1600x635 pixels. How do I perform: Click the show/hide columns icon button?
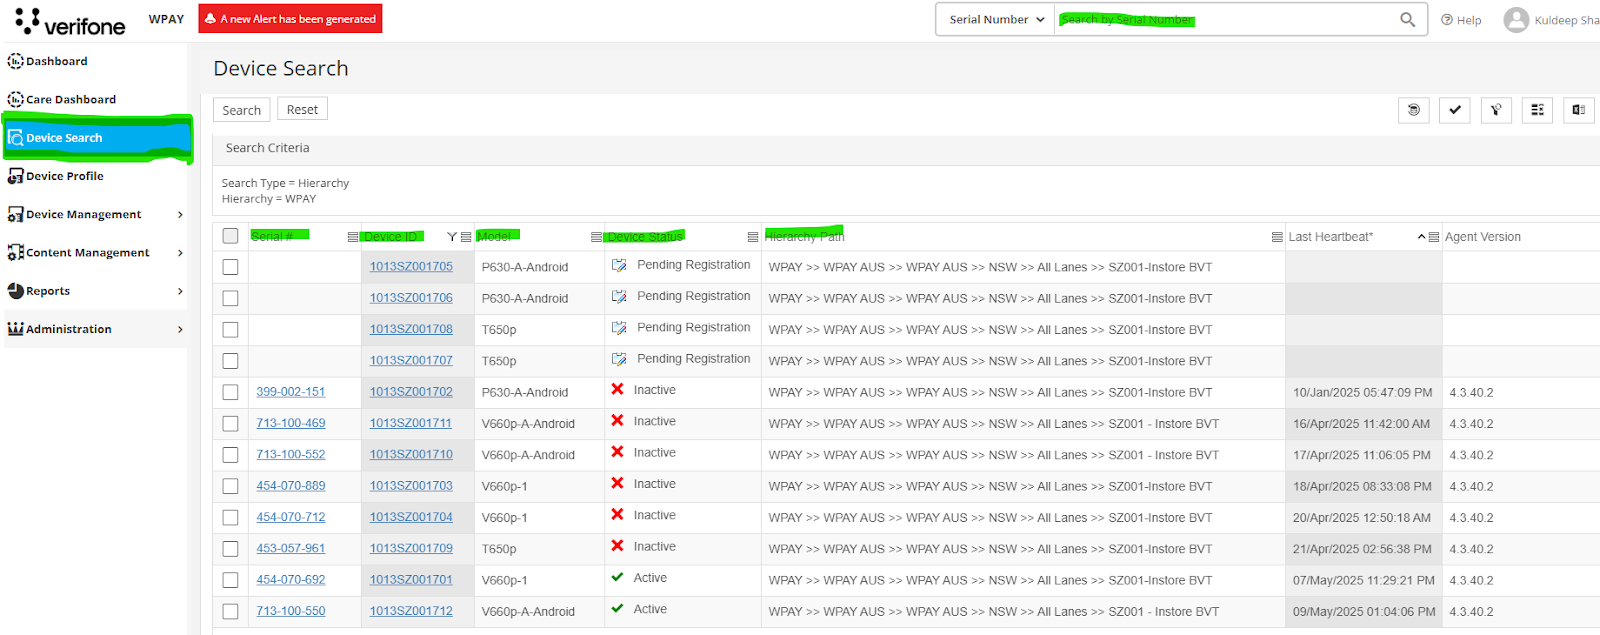click(1537, 110)
